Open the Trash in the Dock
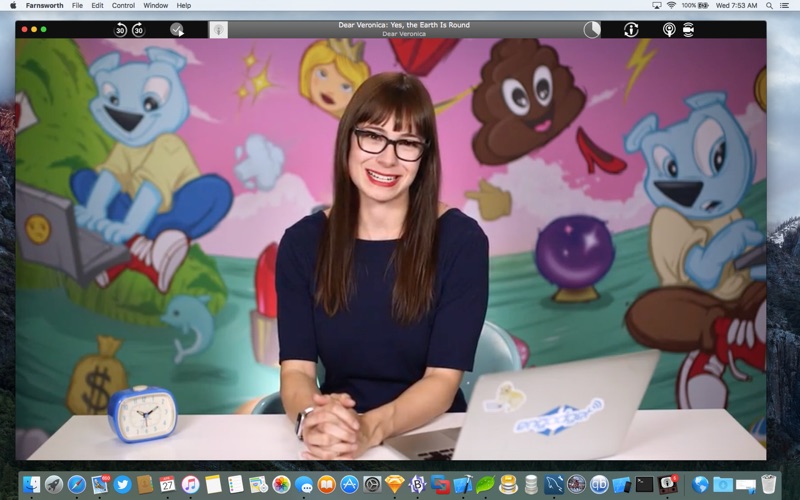This screenshot has height=500, width=800. tap(768, 484)
